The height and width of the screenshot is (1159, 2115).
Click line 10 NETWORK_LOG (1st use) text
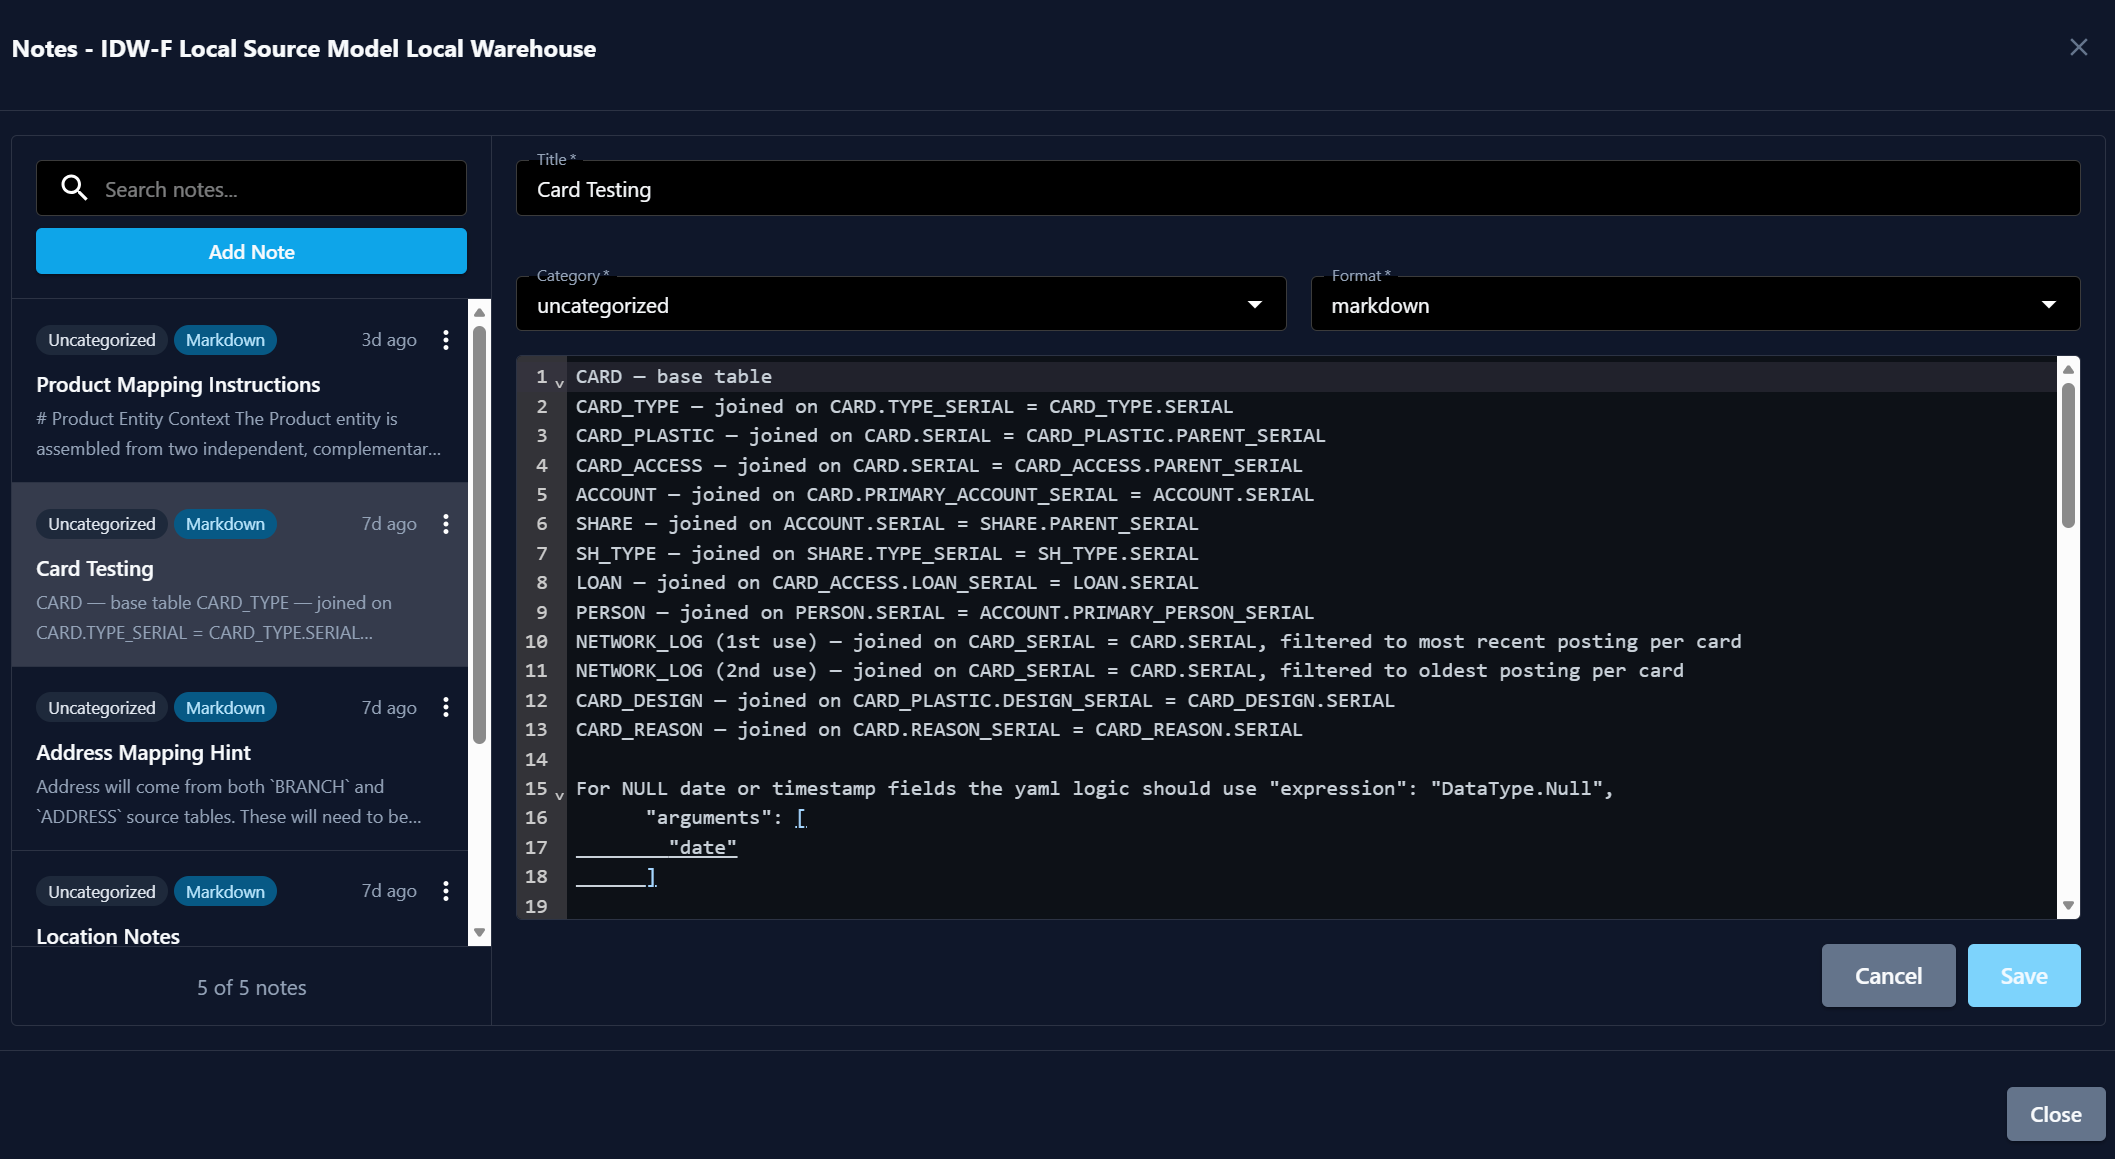(1158, 641)
